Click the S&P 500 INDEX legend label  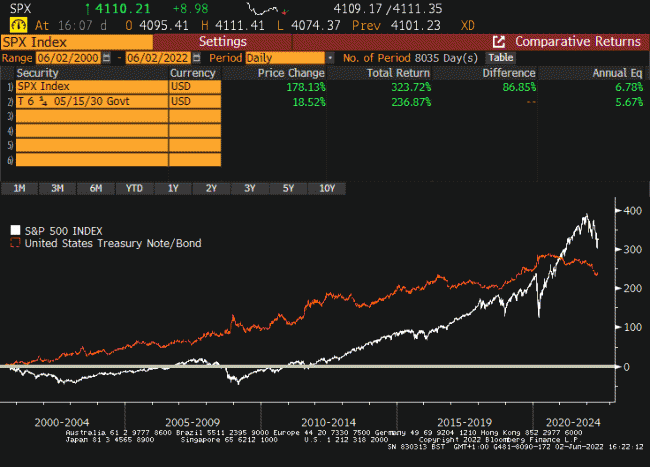click(63, 231)
